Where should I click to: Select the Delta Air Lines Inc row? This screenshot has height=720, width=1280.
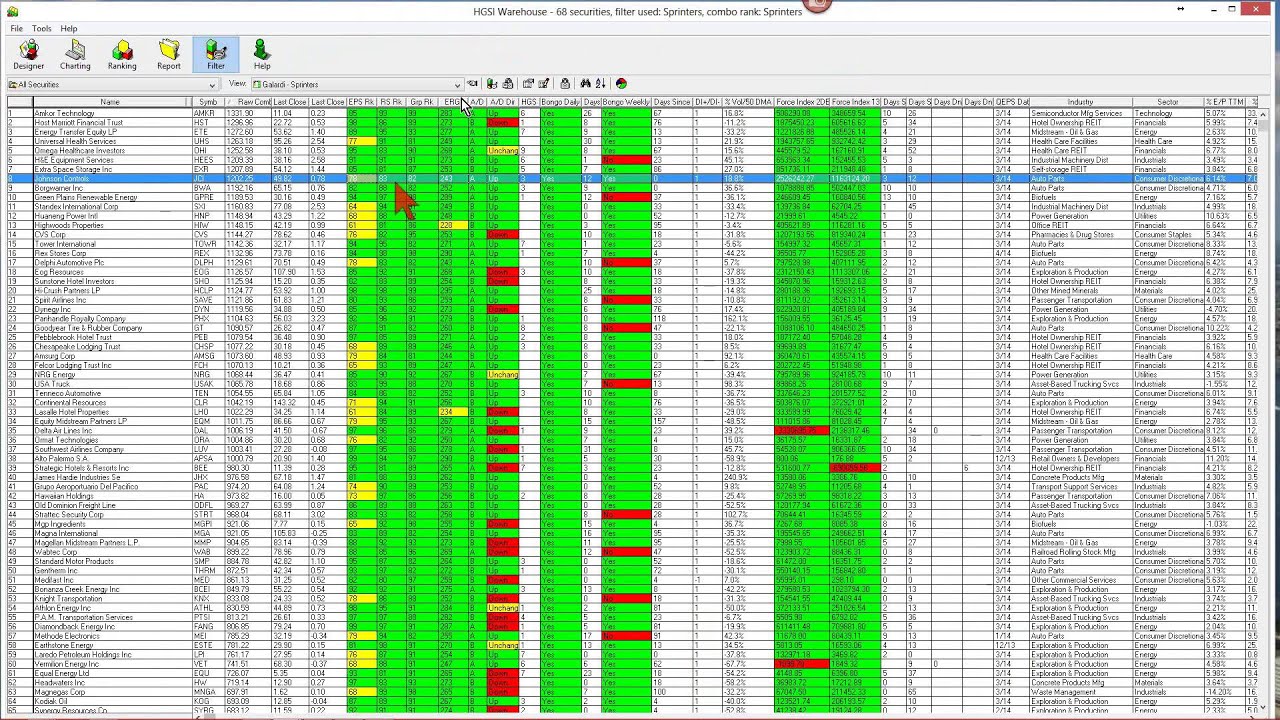[632, 431]
